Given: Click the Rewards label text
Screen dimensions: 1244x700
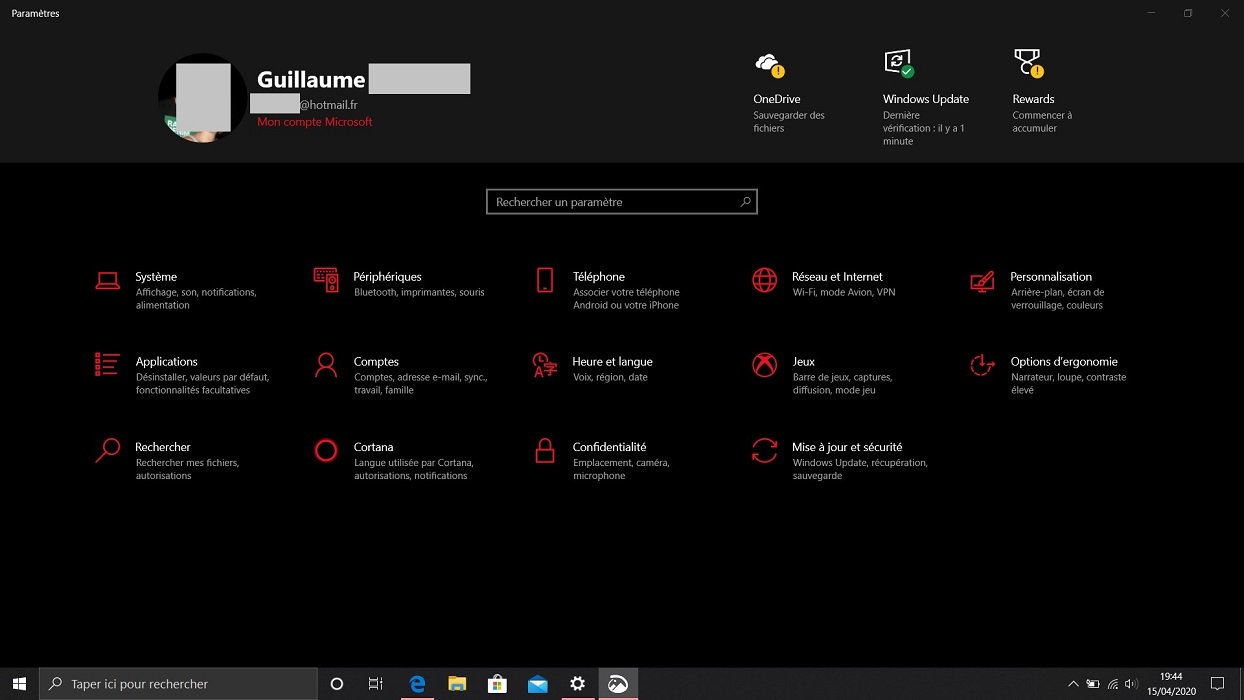Looking at the screenshot, I should [x=1033, y=99].
